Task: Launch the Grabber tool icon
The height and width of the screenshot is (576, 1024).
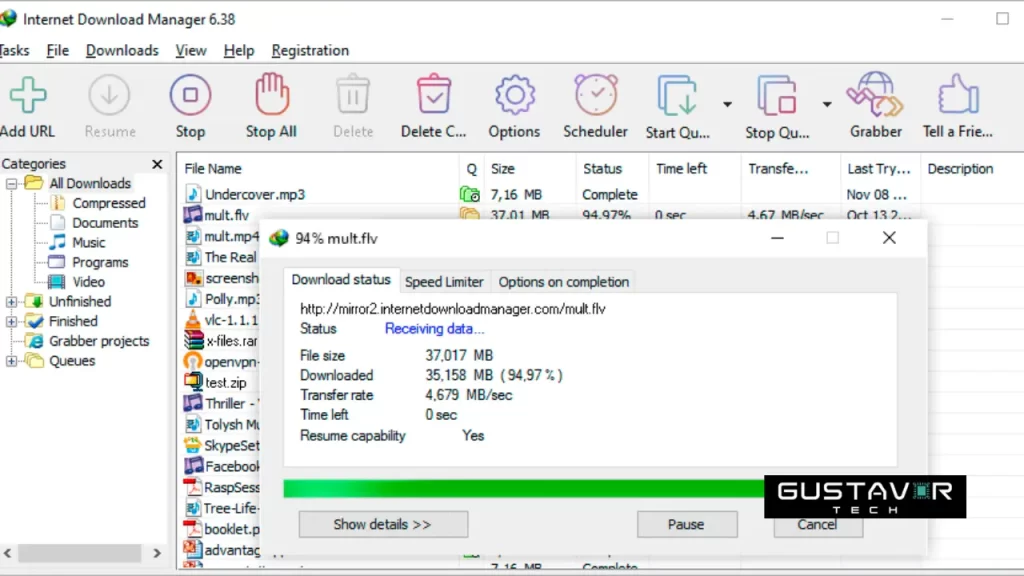Action: (x=875, y=96)
